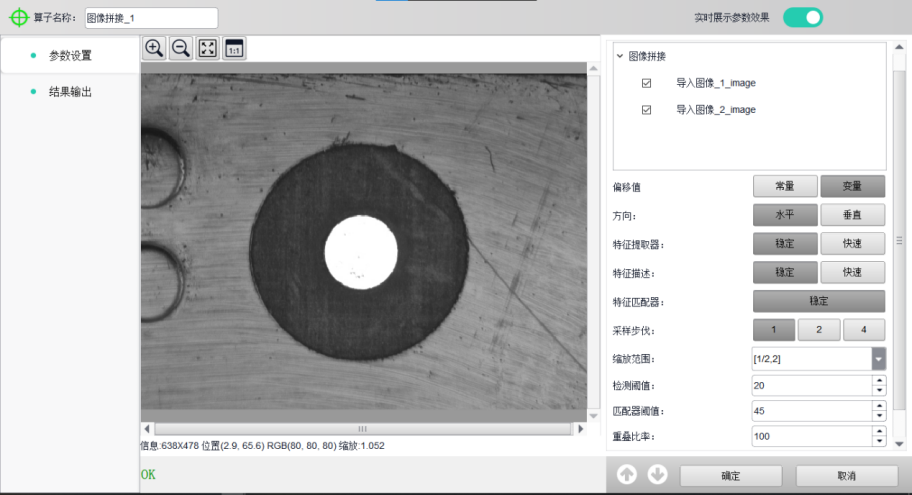Screen dimensions: 912x495
Task: Collapse the 图像拼接 tree node
Action: click(620, 56)
